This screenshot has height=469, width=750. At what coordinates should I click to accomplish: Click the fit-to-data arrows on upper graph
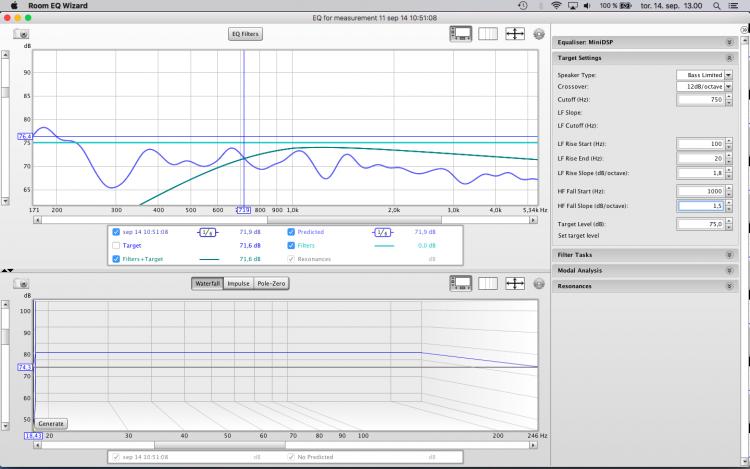pyautogui.click(x=515, y=34)
